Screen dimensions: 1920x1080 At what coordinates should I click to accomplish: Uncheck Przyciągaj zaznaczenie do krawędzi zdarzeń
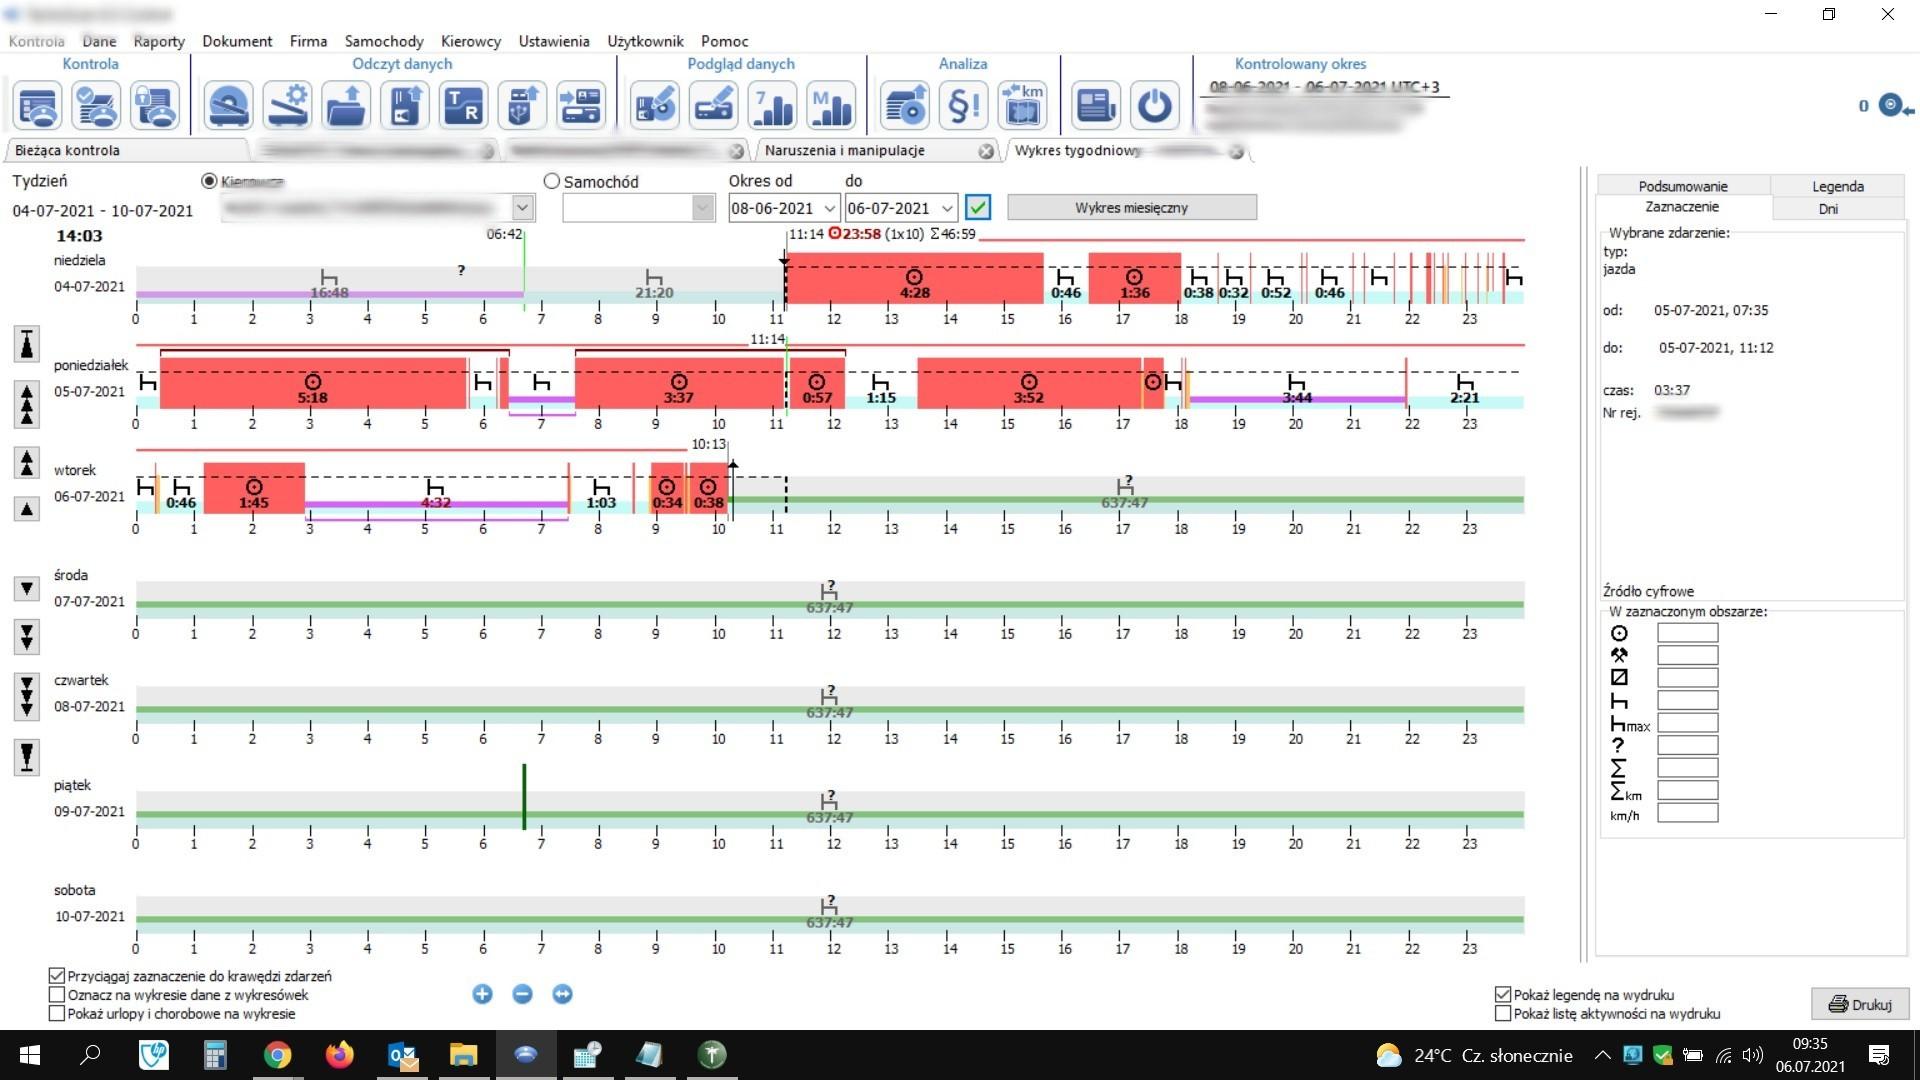[x=57, y=976]
